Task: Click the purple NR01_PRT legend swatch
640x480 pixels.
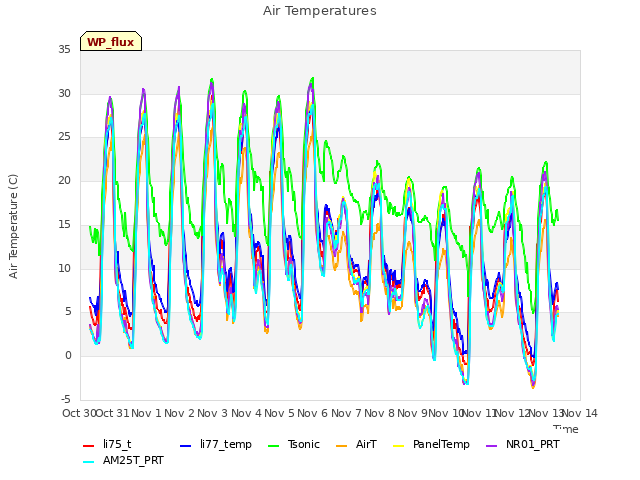Action: click(492, 446)
